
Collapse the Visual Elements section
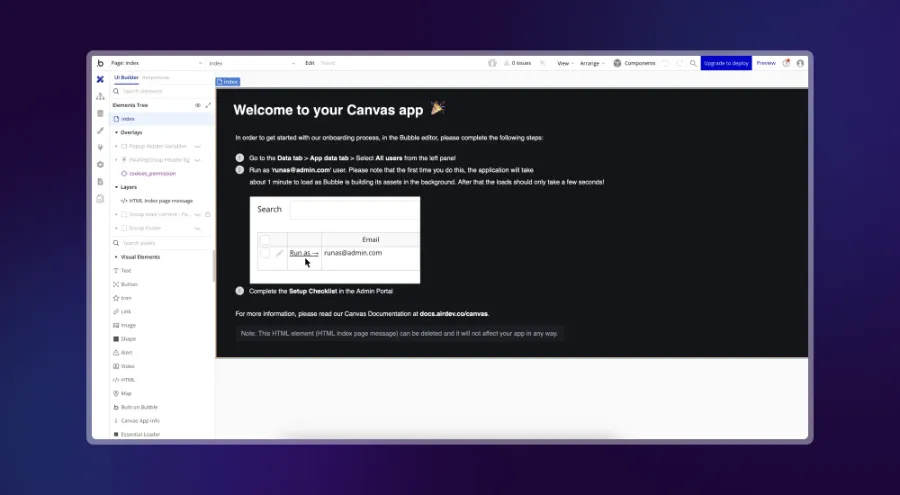117,257
